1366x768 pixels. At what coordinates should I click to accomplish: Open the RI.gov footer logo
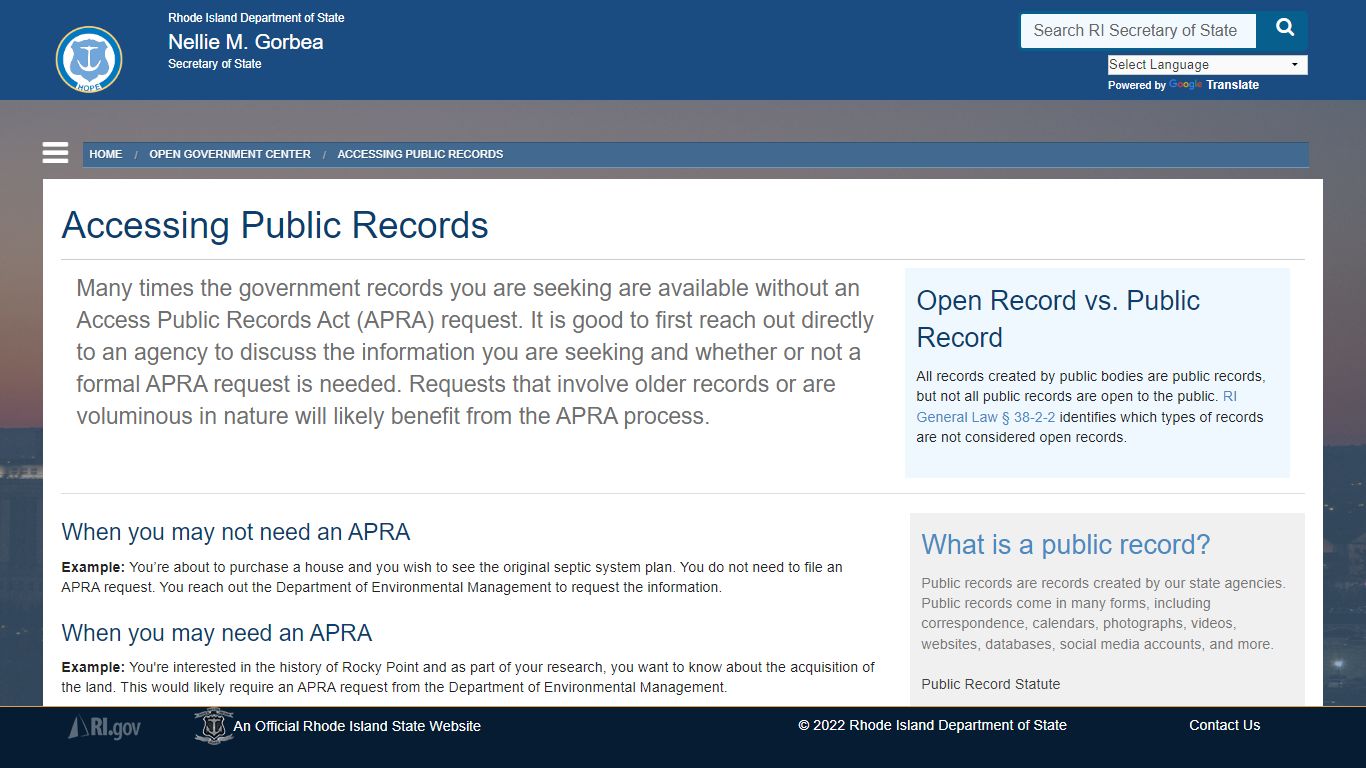(x=105, y=727)
